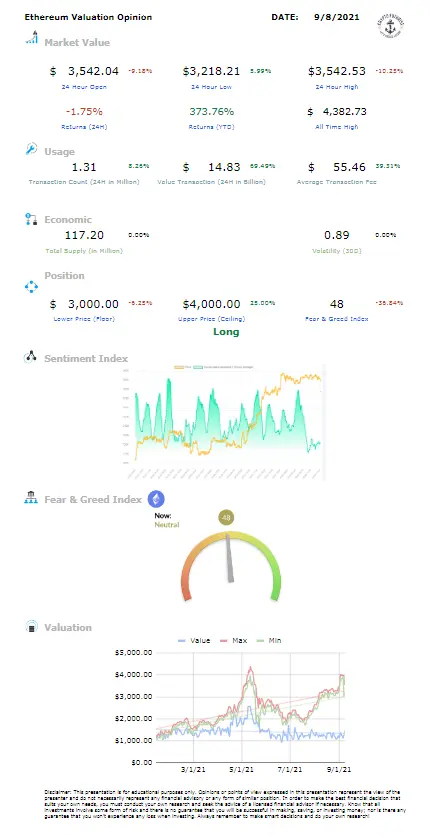Click the Economic section icon
430x840 pixels.
click(31, 219)
